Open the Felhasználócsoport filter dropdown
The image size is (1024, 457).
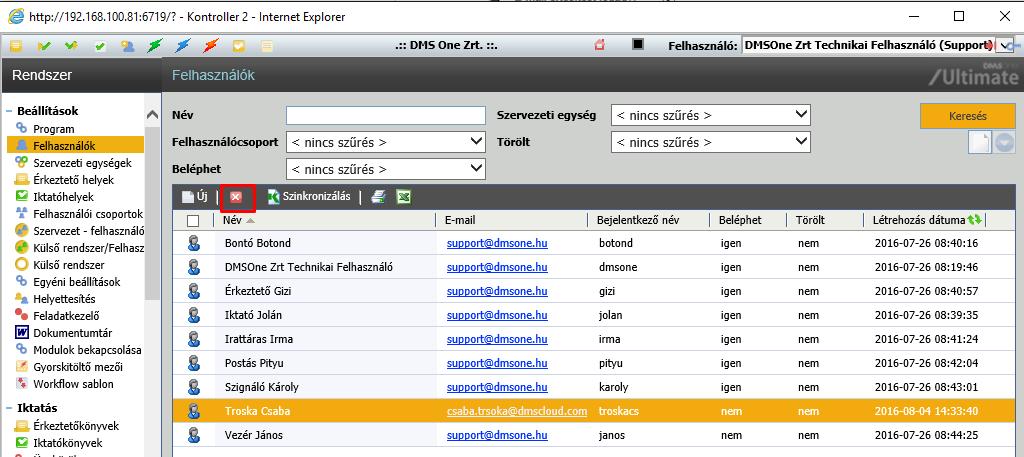386,142
